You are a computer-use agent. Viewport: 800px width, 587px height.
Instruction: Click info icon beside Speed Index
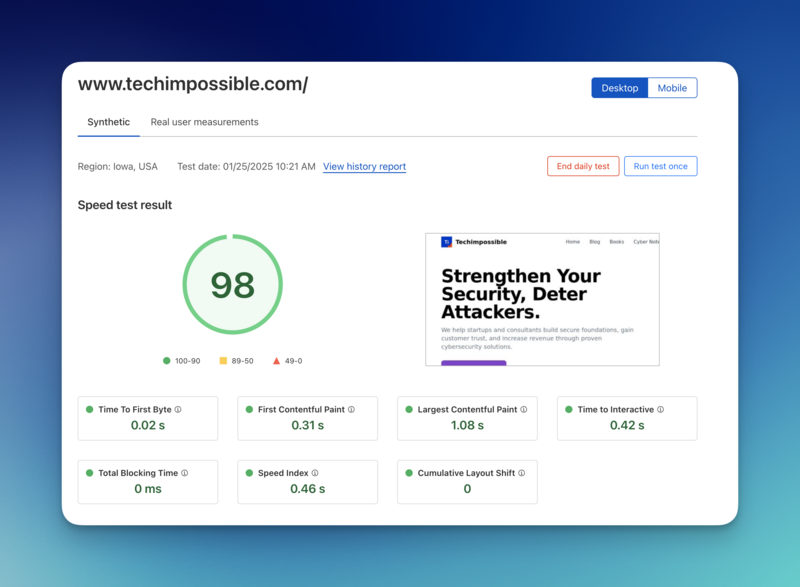315,474
